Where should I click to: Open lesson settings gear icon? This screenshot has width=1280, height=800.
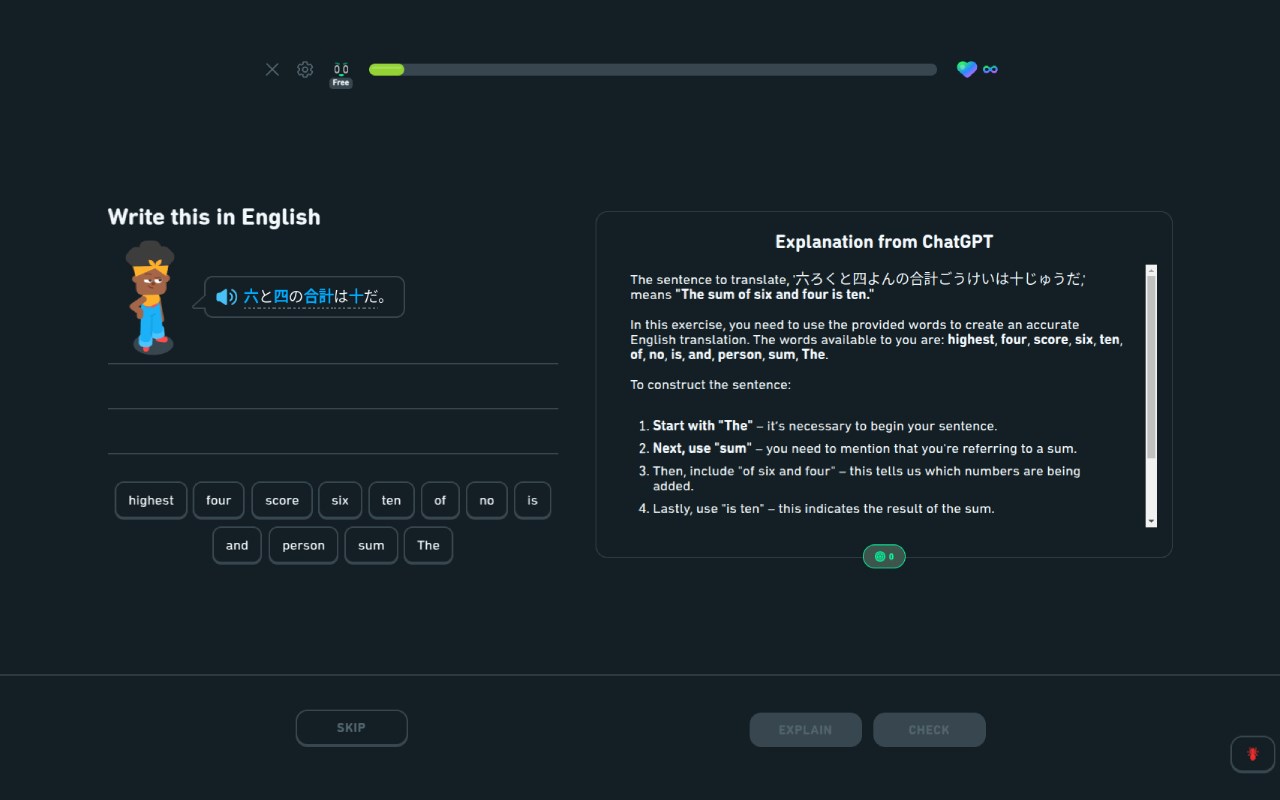pyautogui.click(x=305, y=69)
